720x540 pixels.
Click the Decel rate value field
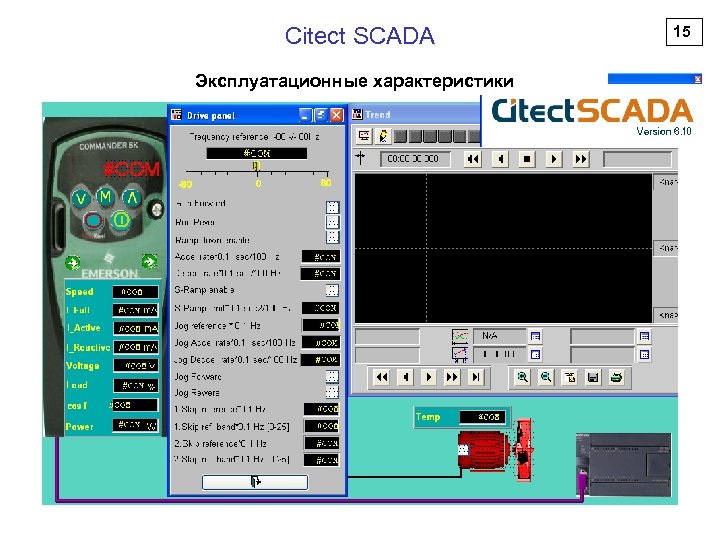321,274
